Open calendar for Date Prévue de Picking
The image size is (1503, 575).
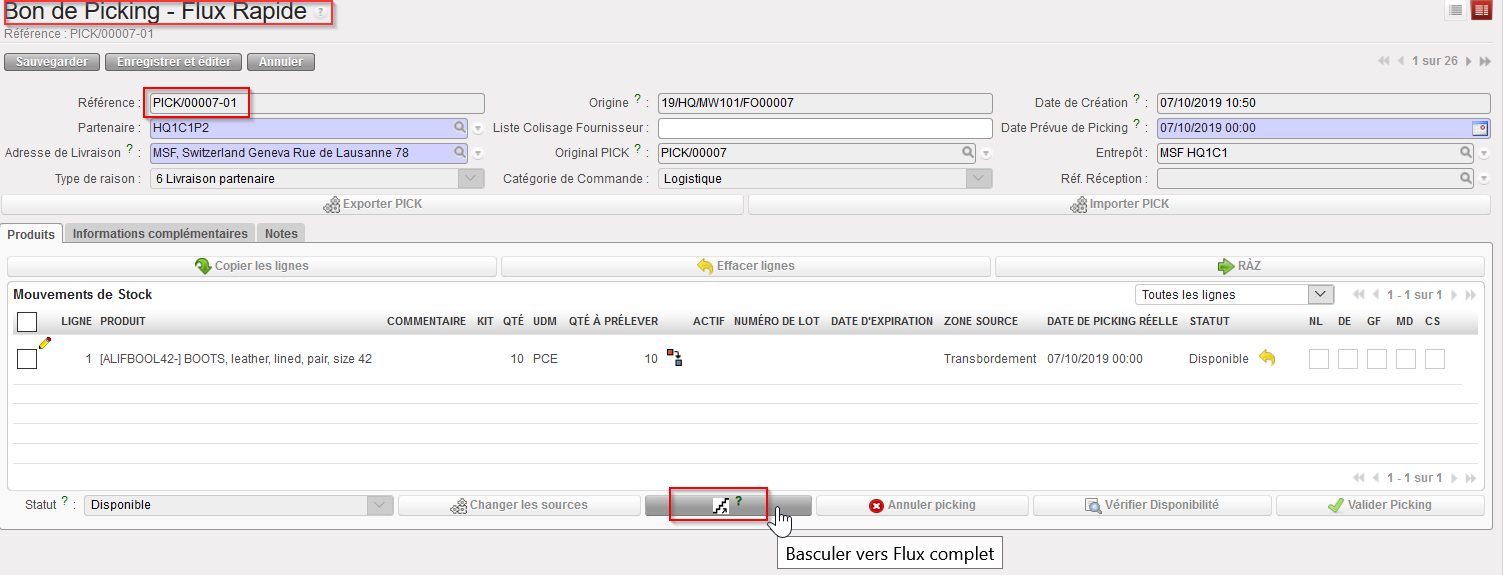[1480, 128]
